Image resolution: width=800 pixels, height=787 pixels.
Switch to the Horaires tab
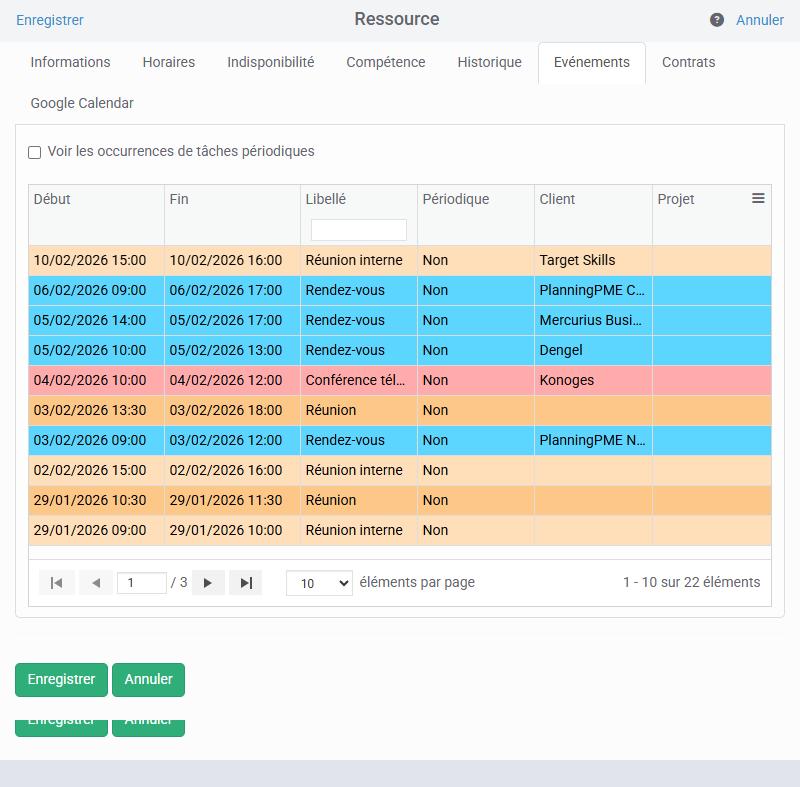tap(169, 62)
